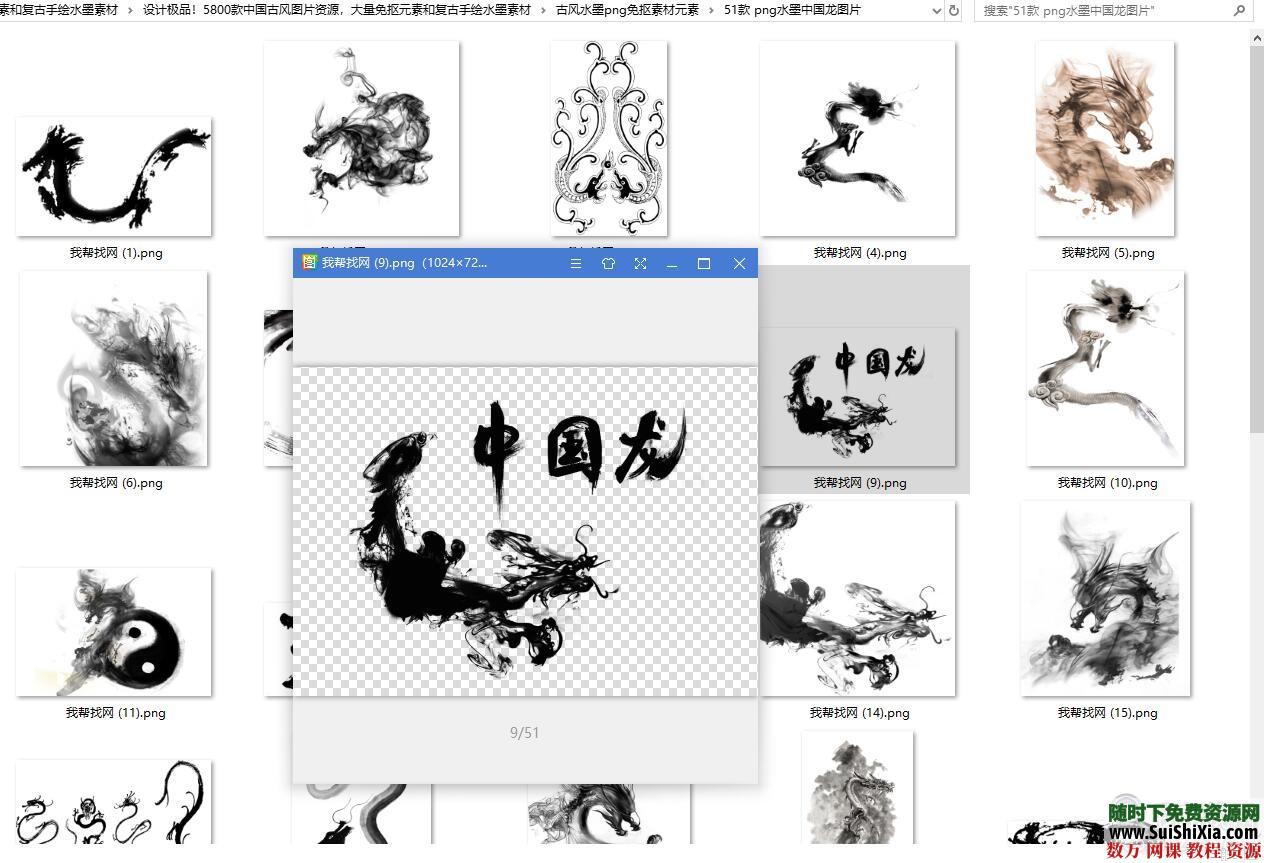Click the highlighted 我帮找网 (9).png thumbnail
The height and width of the screenshot is (863, 1264).
(858, 396)
